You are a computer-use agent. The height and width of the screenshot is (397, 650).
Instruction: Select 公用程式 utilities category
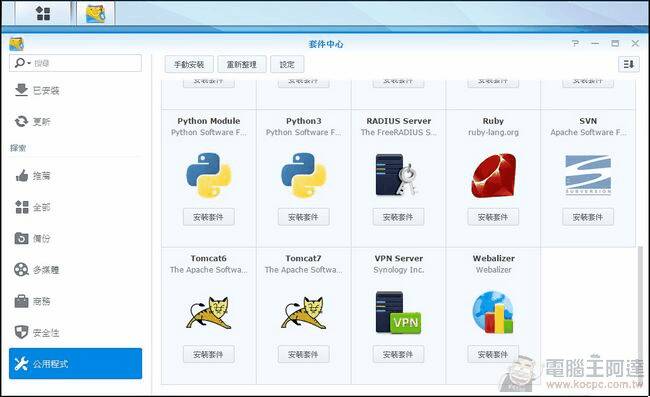tap(75, 363)
